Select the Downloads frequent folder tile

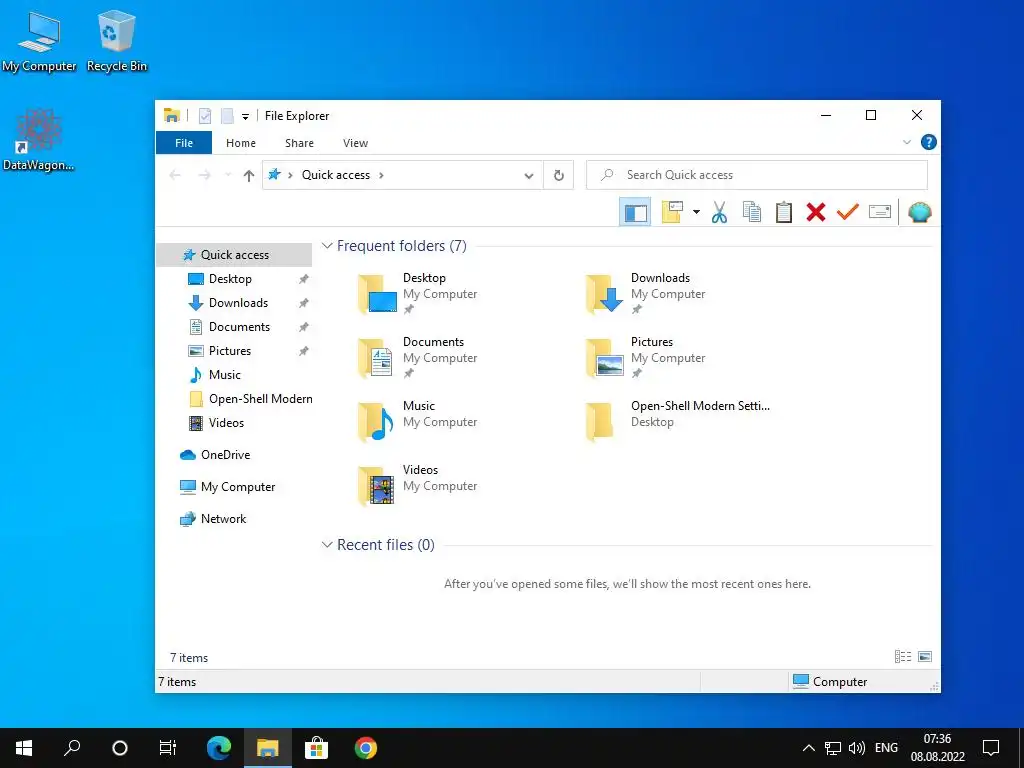646,293
